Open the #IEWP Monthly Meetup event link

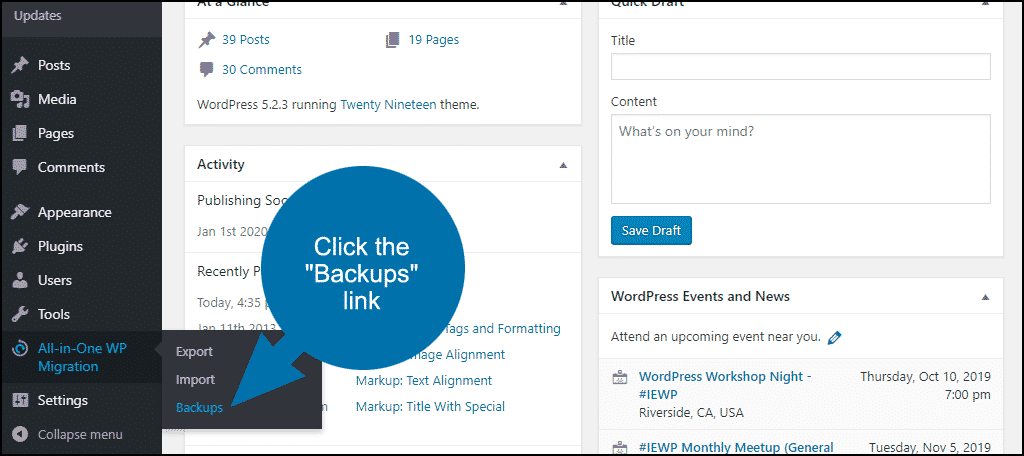tap(736, 448)
